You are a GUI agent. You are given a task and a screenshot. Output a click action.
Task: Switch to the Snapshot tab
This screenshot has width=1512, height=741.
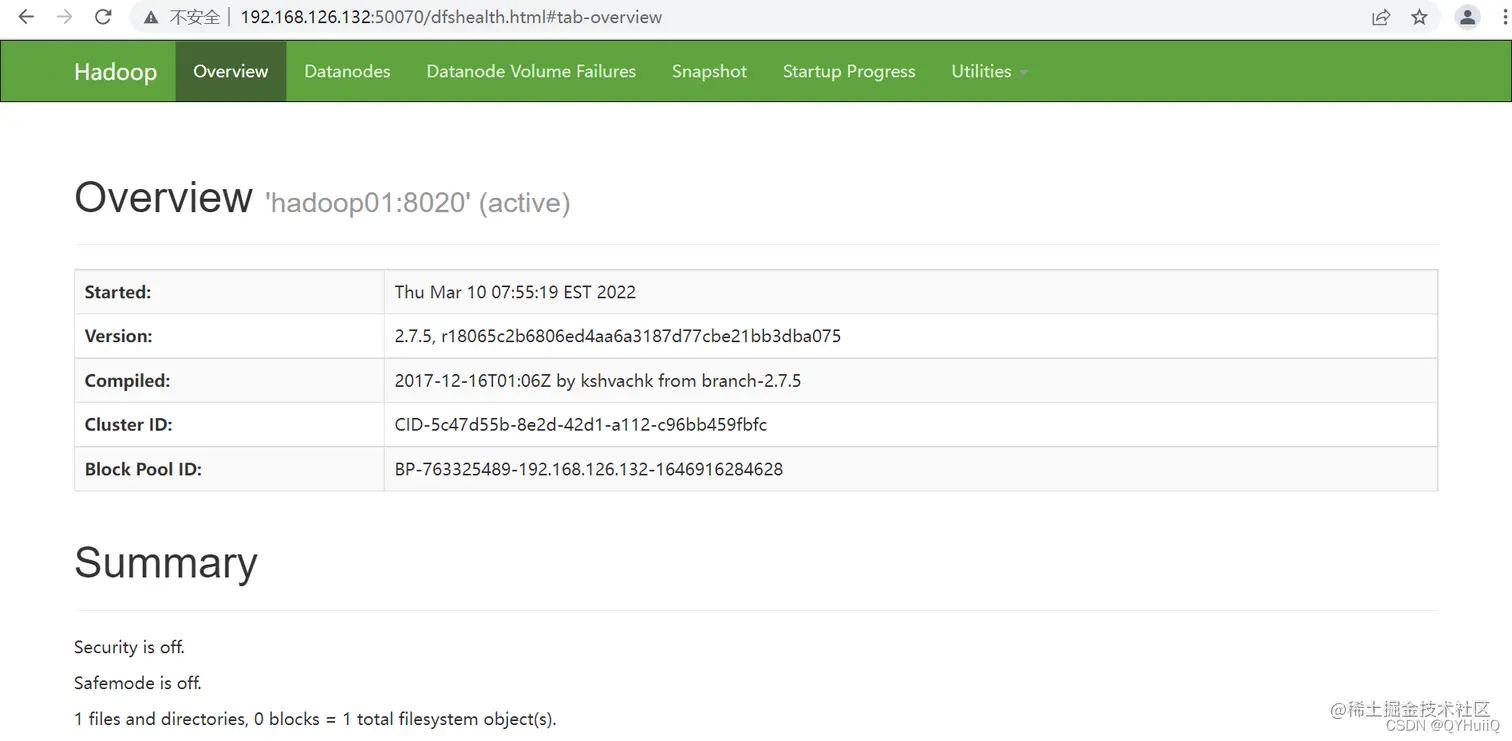[709, 71]
